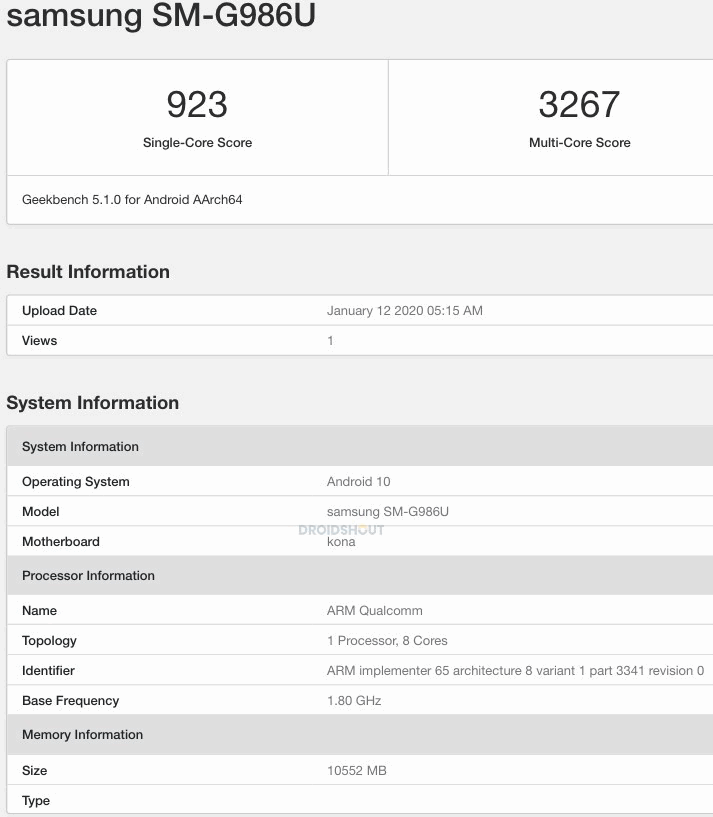Select the 1.80 GHz value
The image size is (713, 817).
pyautogui.click(x=354, y=701)
